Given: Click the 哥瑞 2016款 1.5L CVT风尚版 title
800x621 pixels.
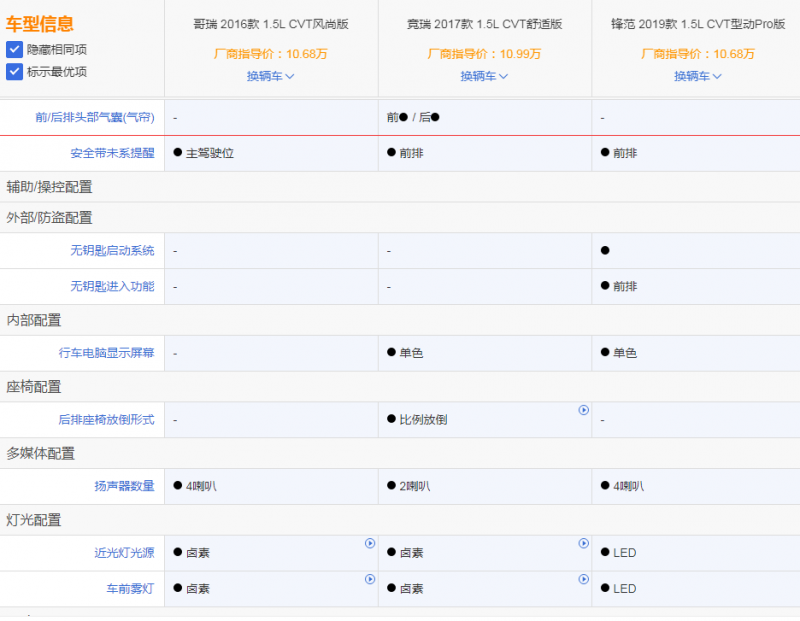Looking at the screenshot, I should point(271,24).
